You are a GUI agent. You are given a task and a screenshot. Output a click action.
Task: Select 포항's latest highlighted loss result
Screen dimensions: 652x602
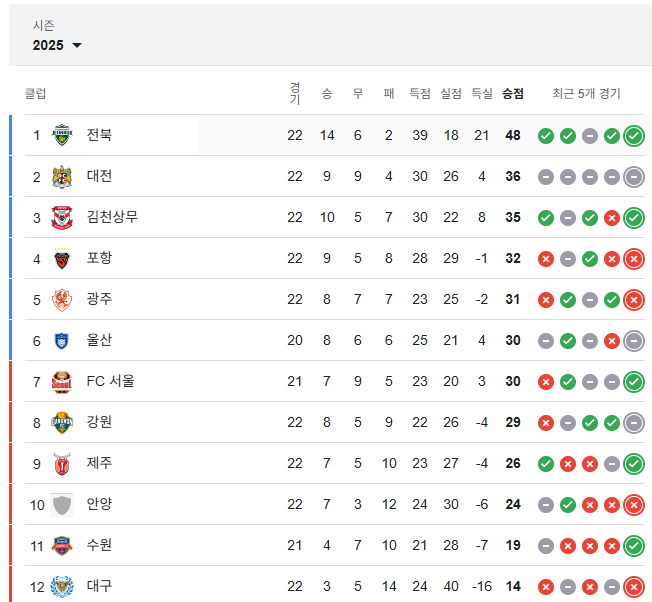(634, 259)
